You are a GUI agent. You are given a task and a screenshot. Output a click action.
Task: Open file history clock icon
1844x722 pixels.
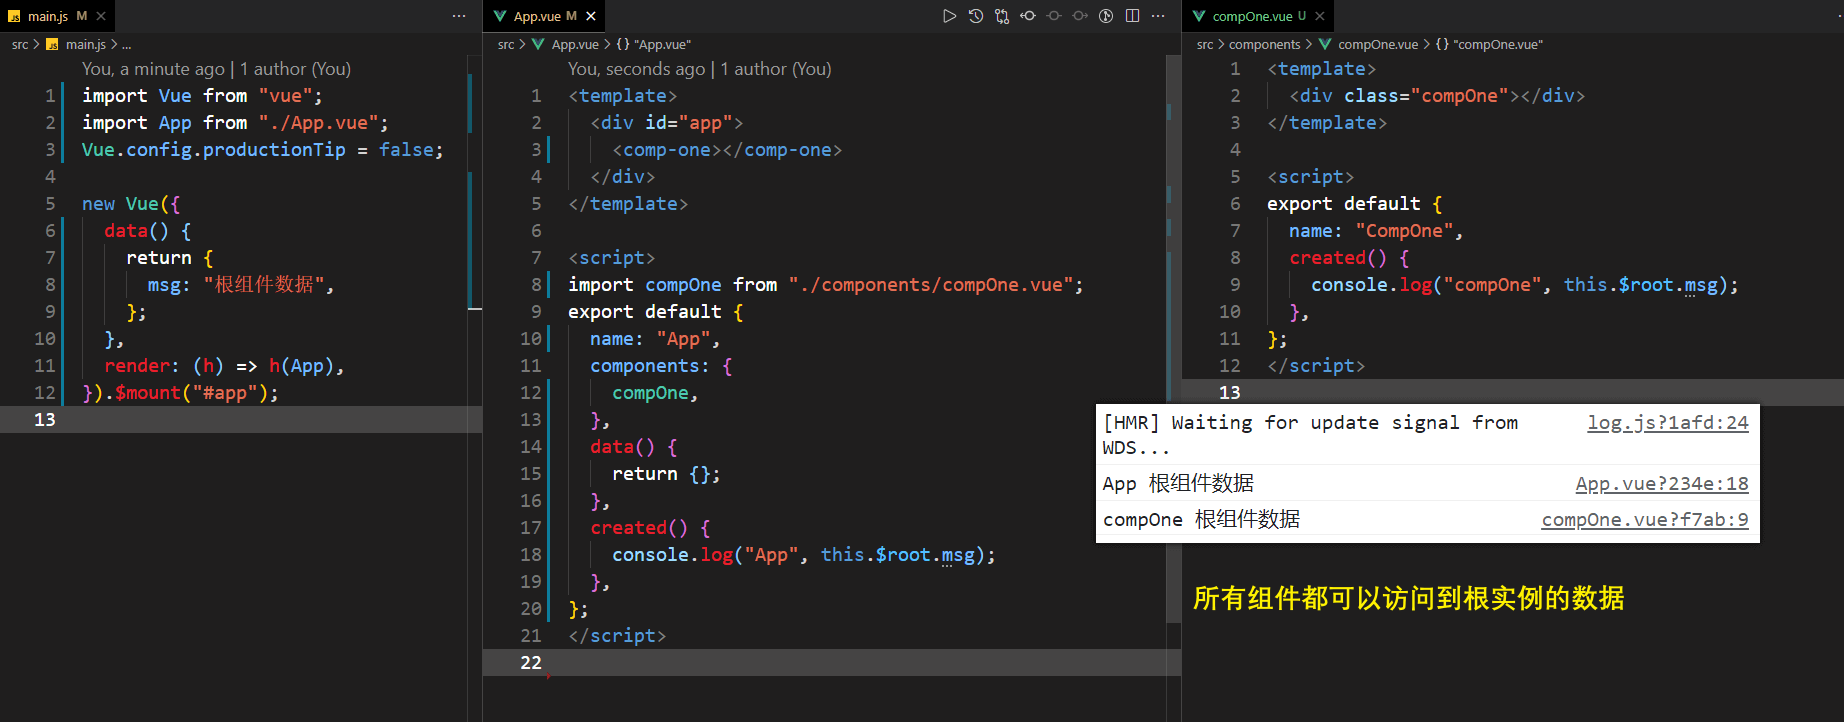(975, 16)
